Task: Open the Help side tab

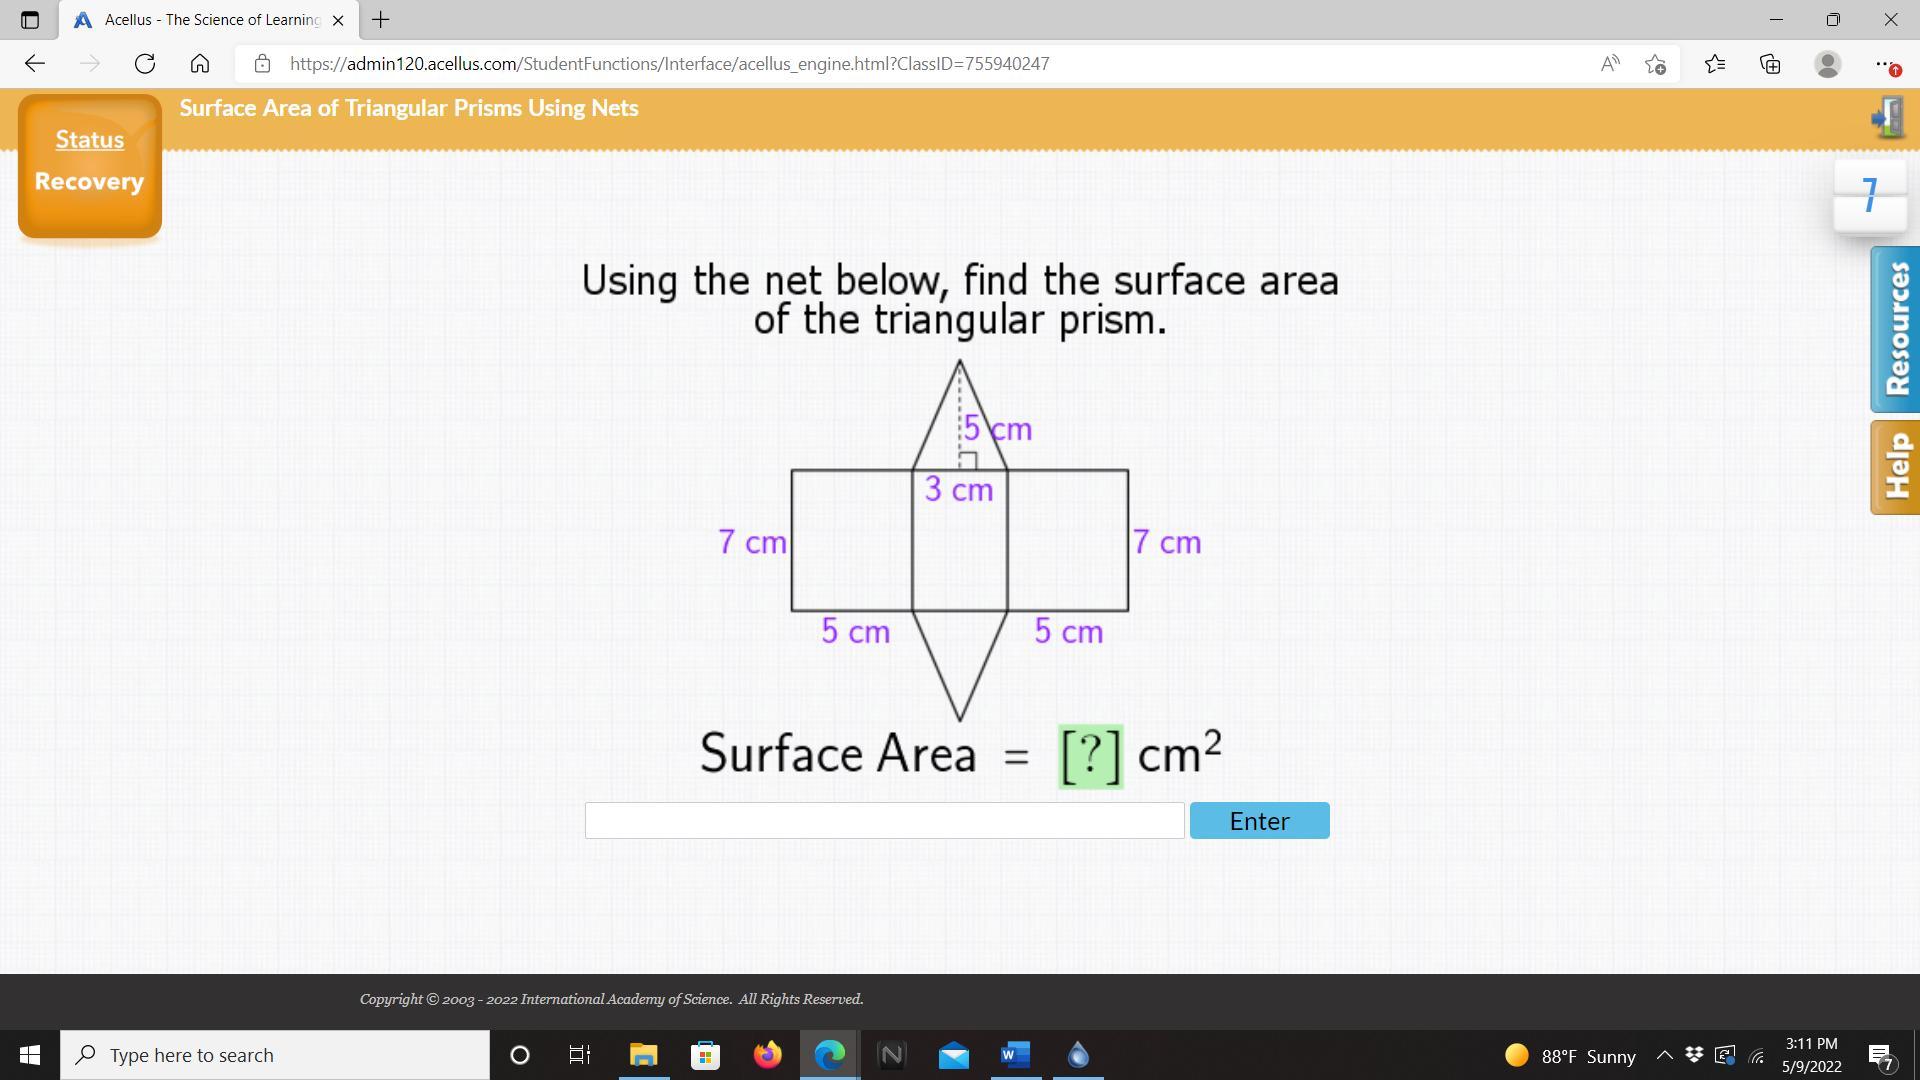Action: pyautogui.click(x=1895, y=467)
